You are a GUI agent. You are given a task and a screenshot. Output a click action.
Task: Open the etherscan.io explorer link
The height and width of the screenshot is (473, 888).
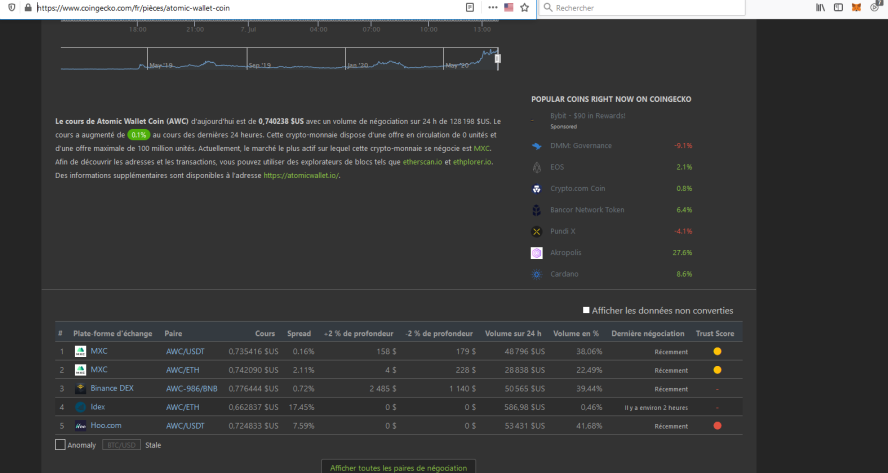point(422,162)
